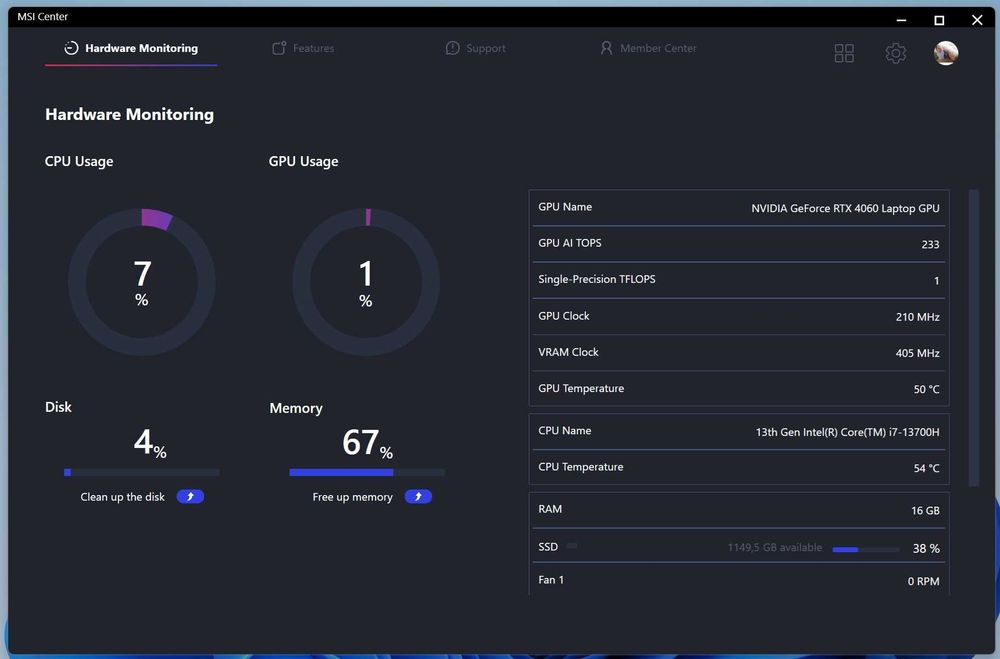The width and height of the screenshot is (1000, 659).
Task: Minimize the MSI Center window
Action: coord(901,20)
